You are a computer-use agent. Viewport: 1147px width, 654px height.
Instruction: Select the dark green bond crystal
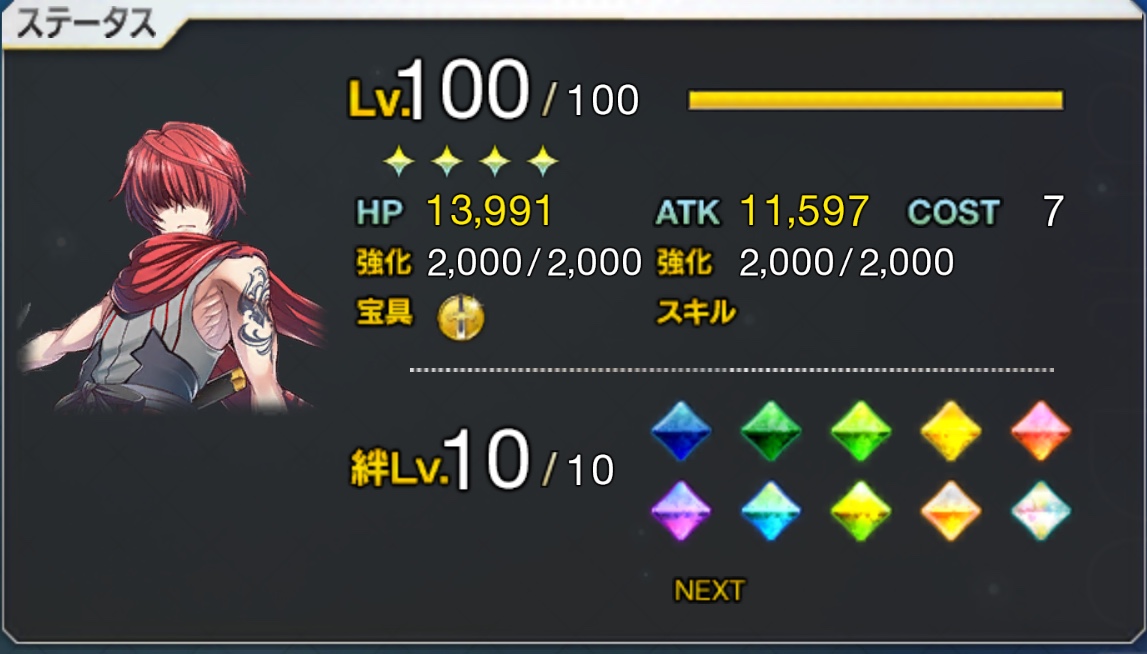point(770,431)
